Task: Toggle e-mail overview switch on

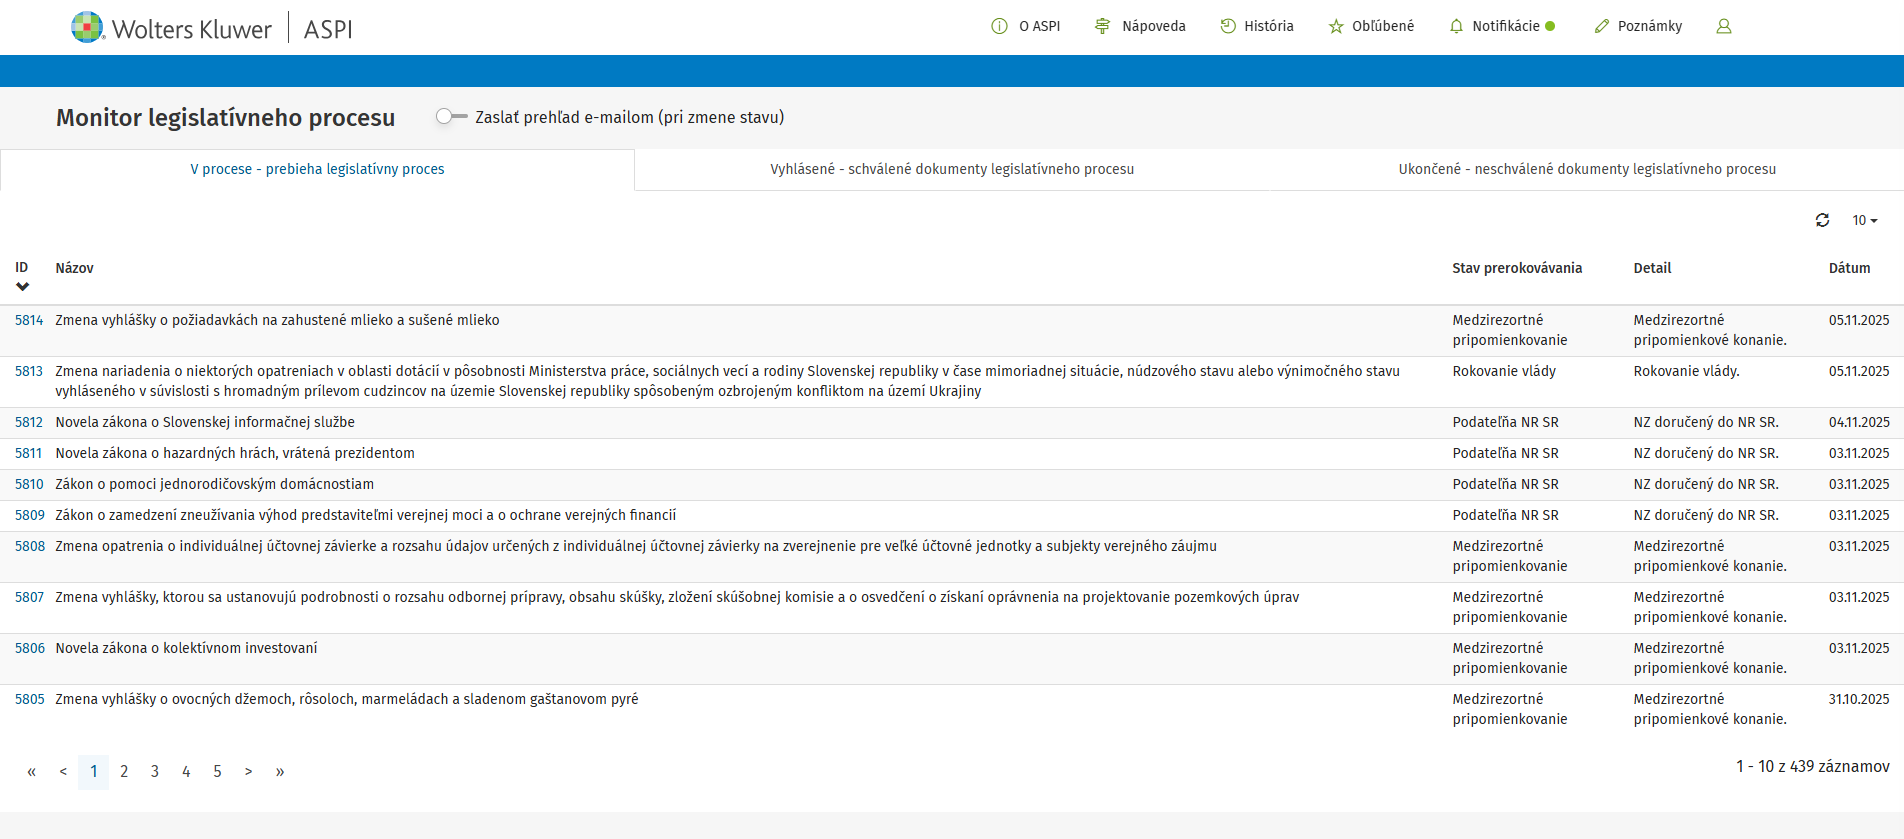Action: (451, 117)
